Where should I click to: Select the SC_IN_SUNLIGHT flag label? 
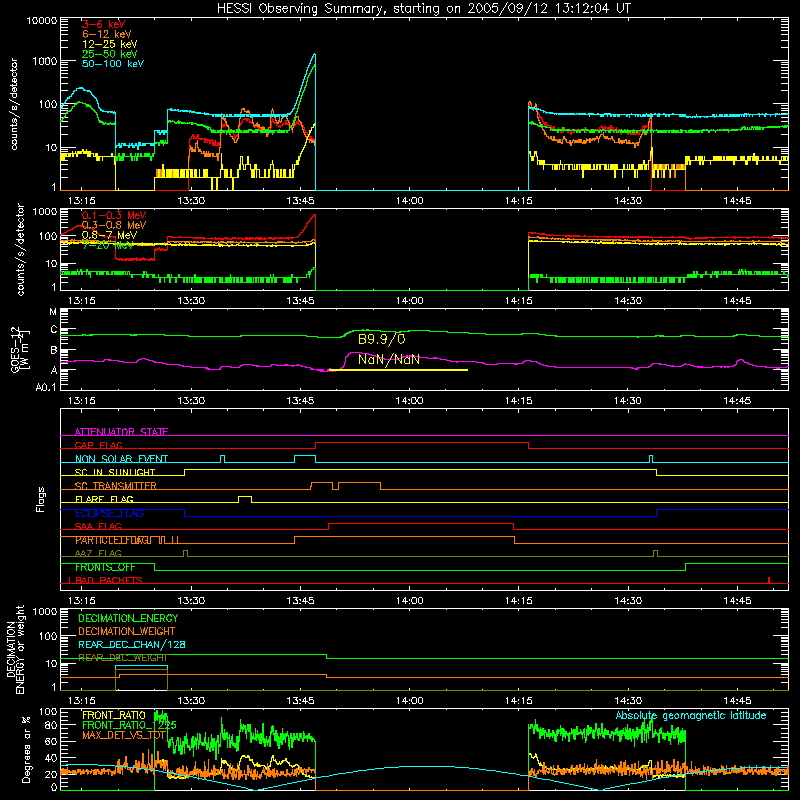click(x=115, y=472)
